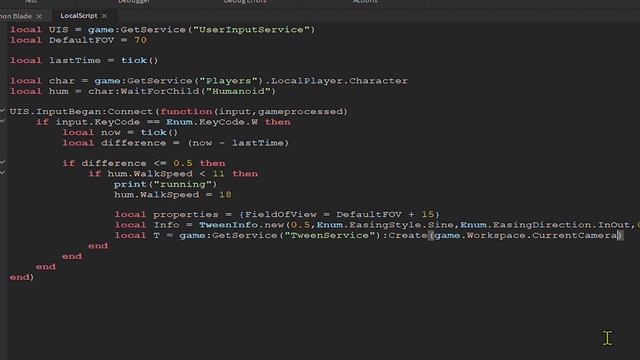
Task: Collapse the 'if hum.WalkSpeed < 11' block
Action: [x=2, y=173]
